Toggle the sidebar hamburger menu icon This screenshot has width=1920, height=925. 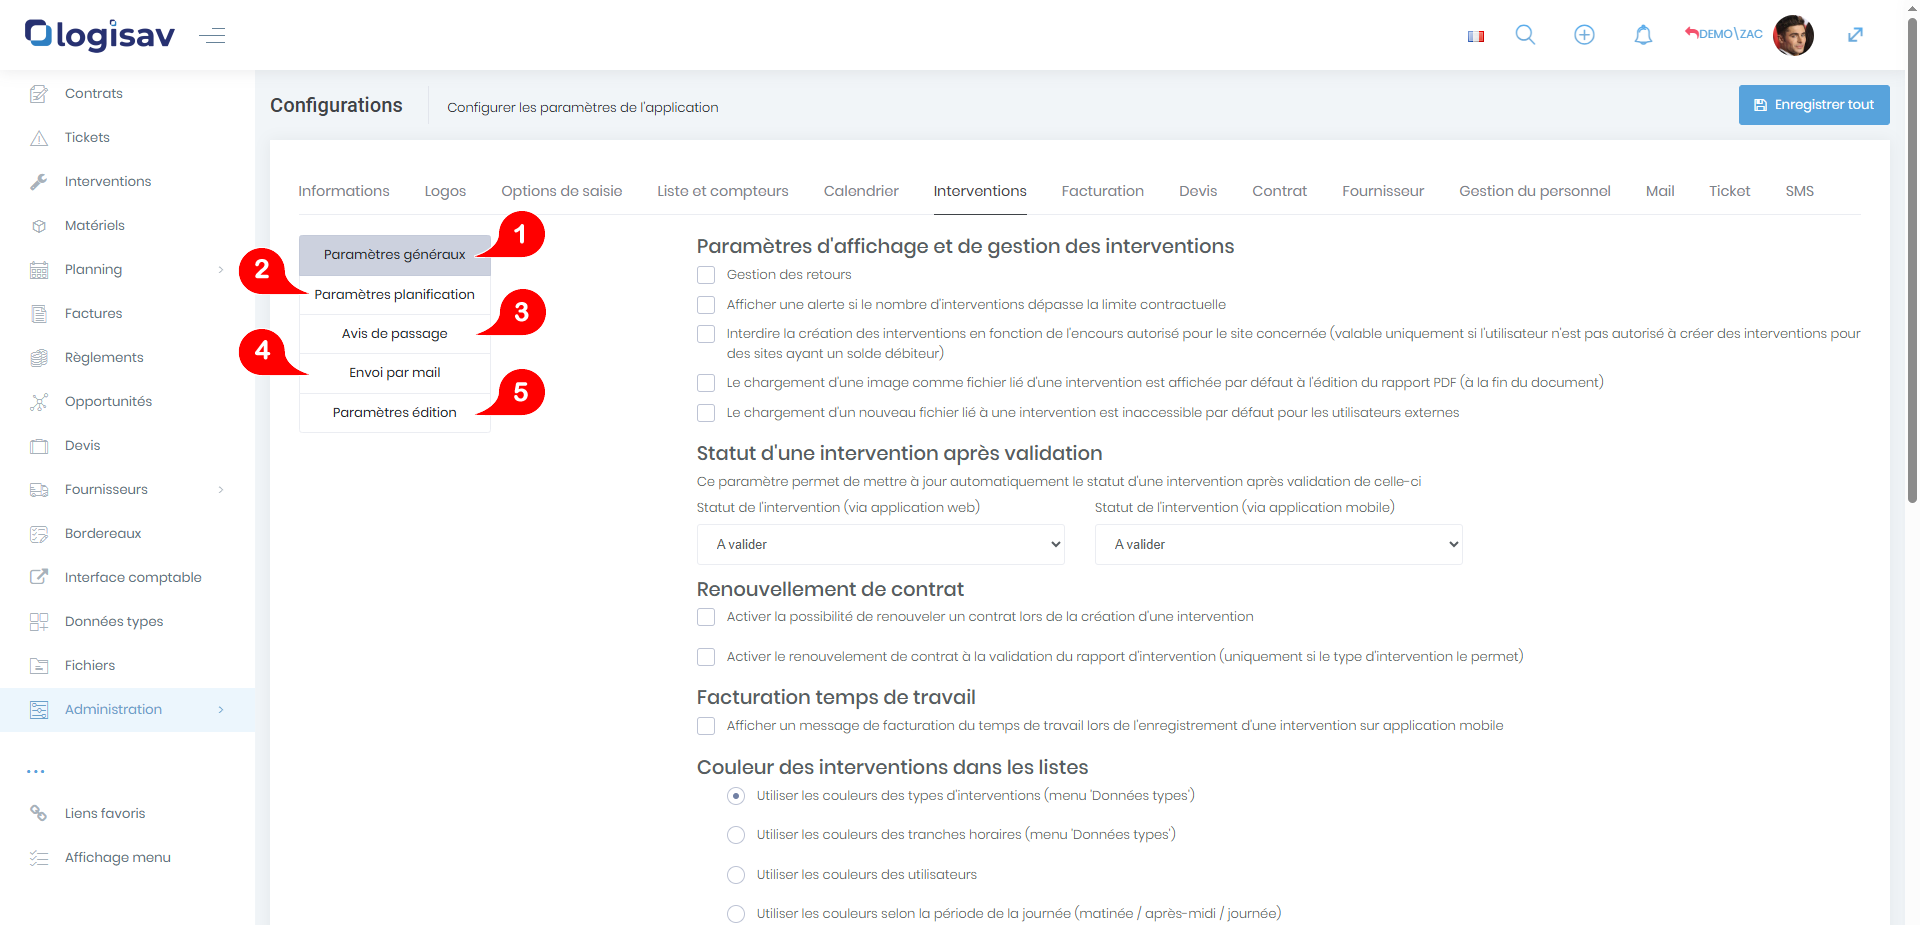212,36
